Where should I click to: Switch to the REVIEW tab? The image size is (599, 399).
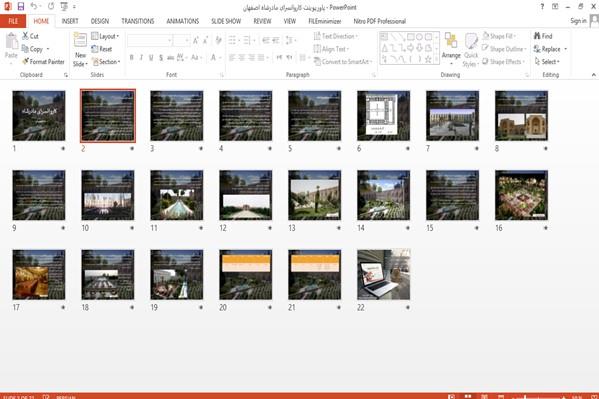point(262,21)
